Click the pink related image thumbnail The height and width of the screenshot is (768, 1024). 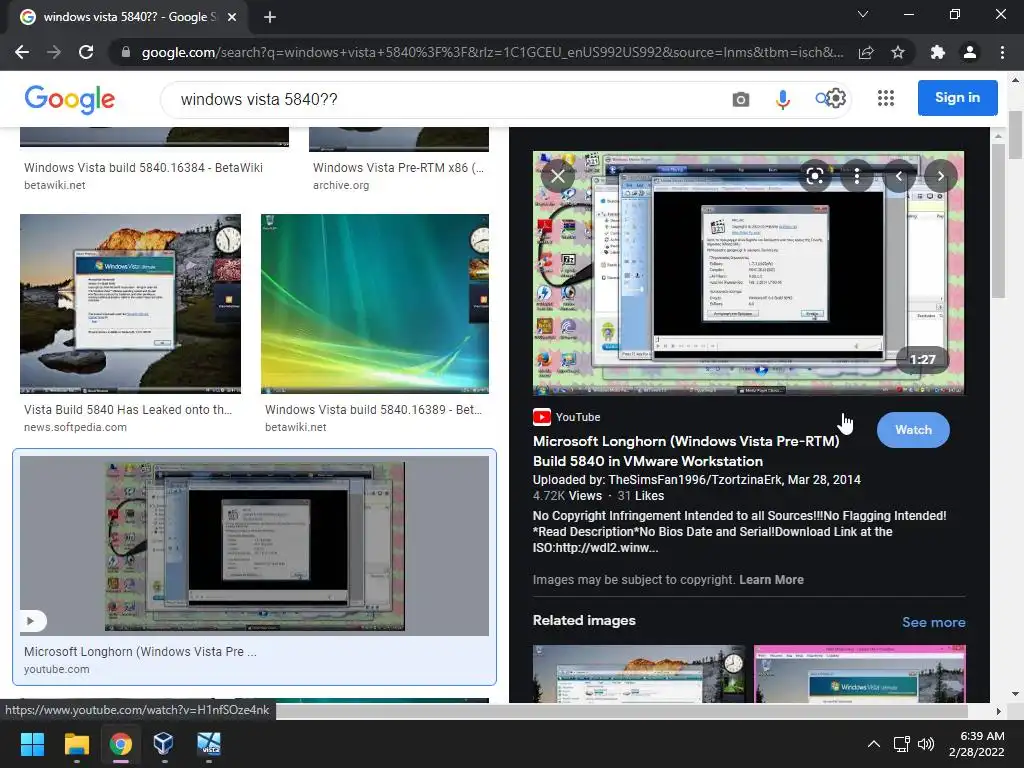click(859, 674)
